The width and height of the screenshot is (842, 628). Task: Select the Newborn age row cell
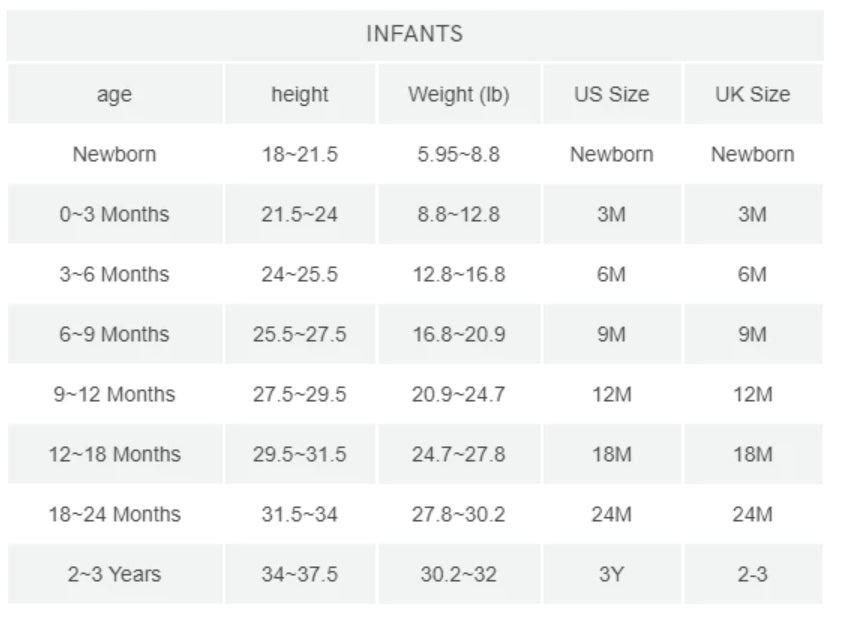(114, 155)
